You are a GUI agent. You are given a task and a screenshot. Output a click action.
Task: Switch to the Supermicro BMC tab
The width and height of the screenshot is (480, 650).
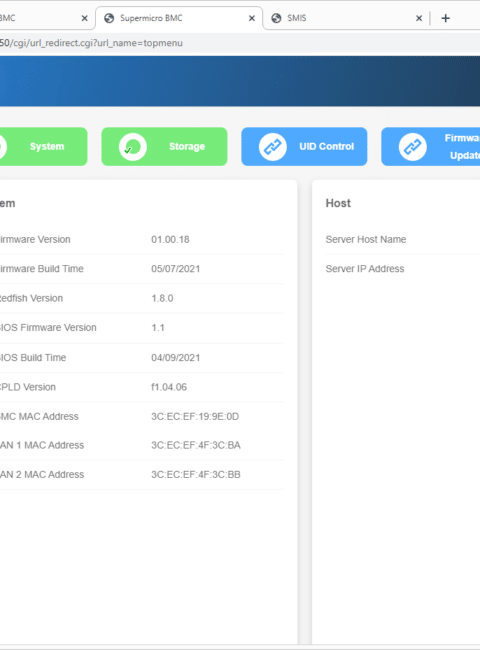click(x=179, y=18)
